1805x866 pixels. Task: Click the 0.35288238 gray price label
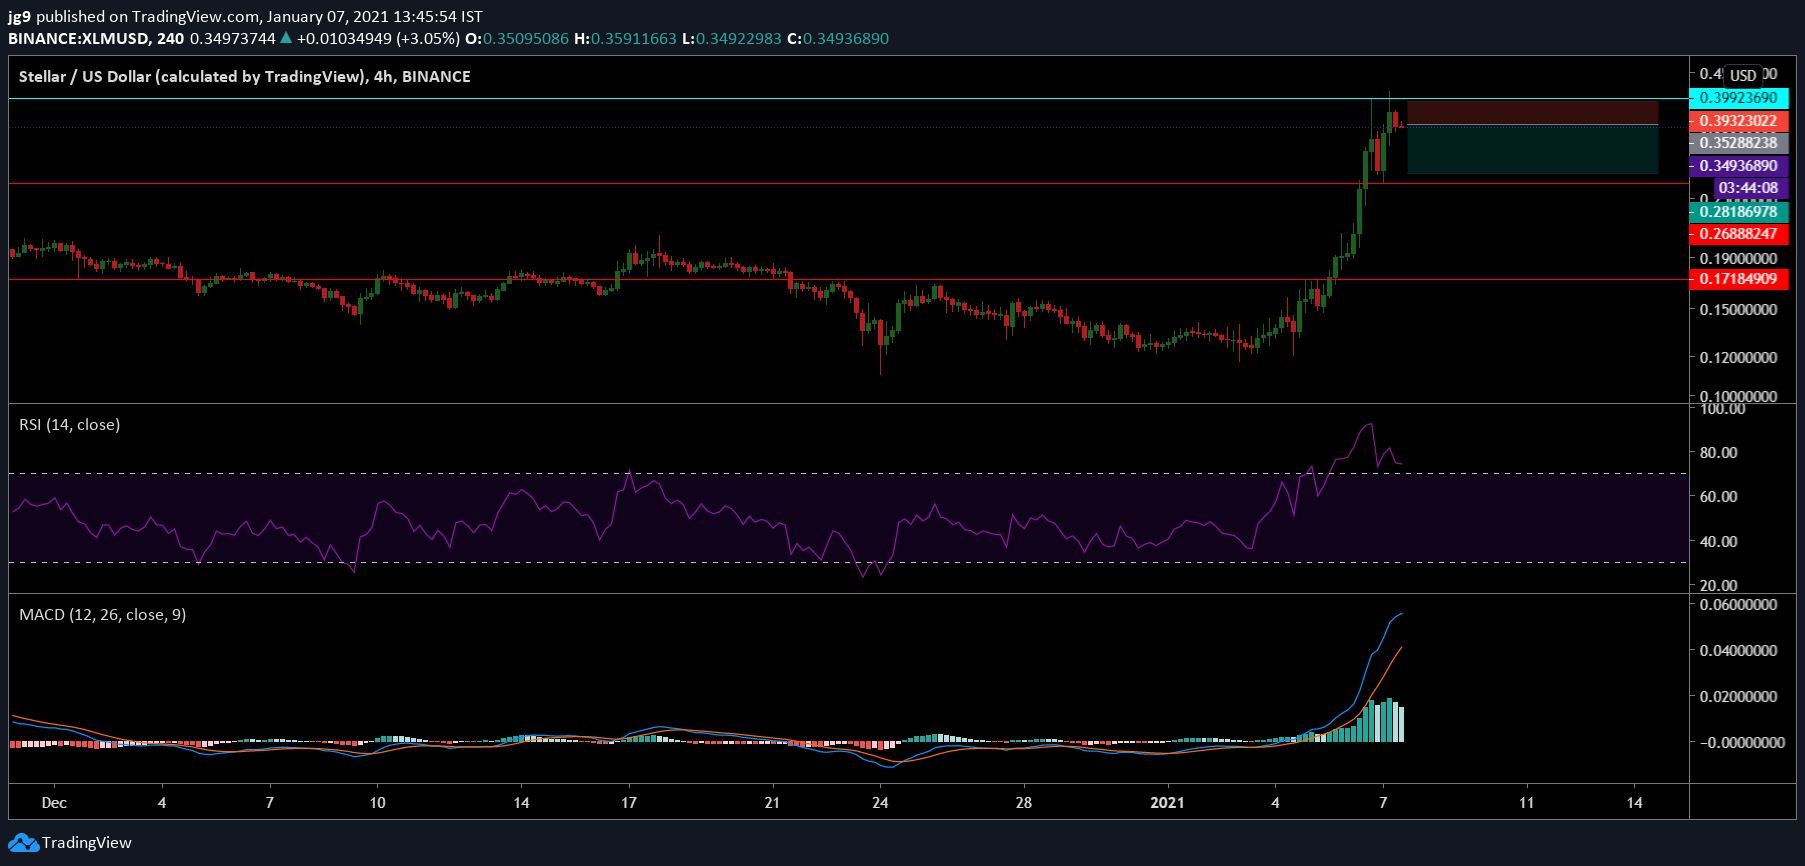pyautogui.click(x=1738, y=143)
